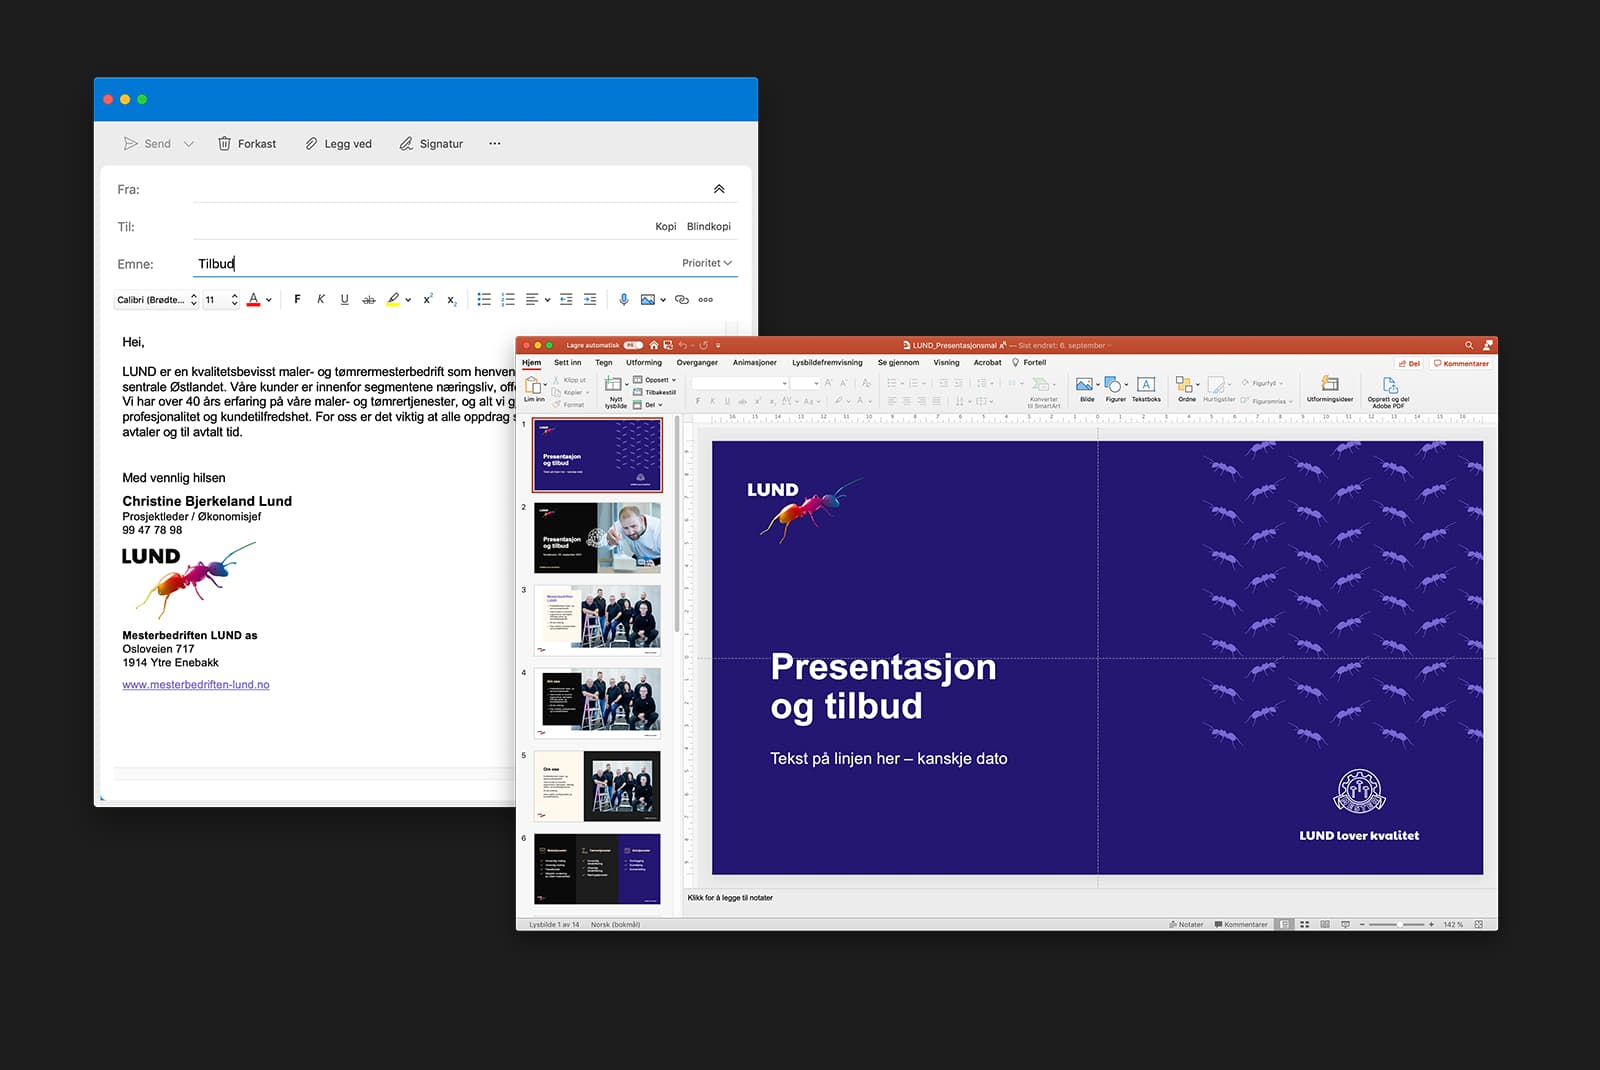The width and height of the screenshot is (1600, 1070).
Task: Open the Calibri font name dropdown
Action: [x=157, y=299]
